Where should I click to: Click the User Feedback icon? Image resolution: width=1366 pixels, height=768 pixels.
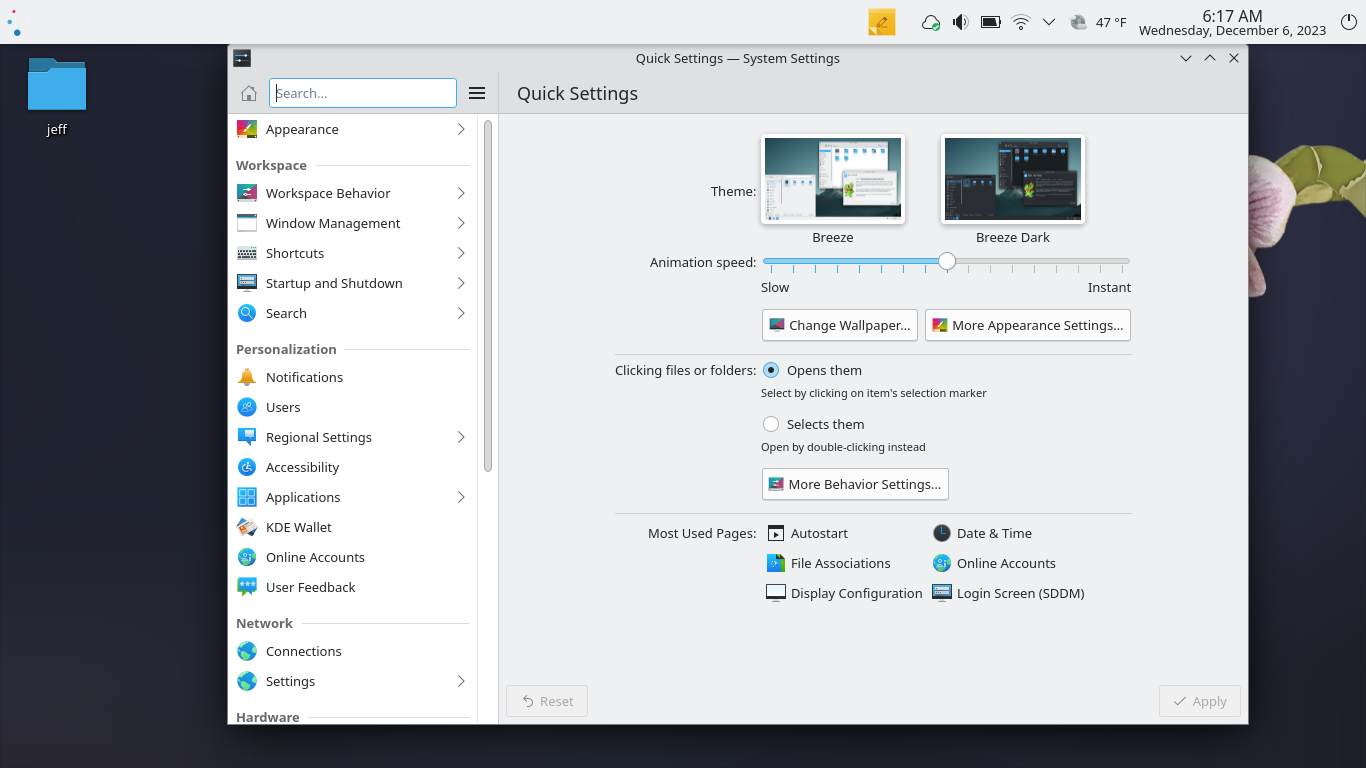pos(247,587)
